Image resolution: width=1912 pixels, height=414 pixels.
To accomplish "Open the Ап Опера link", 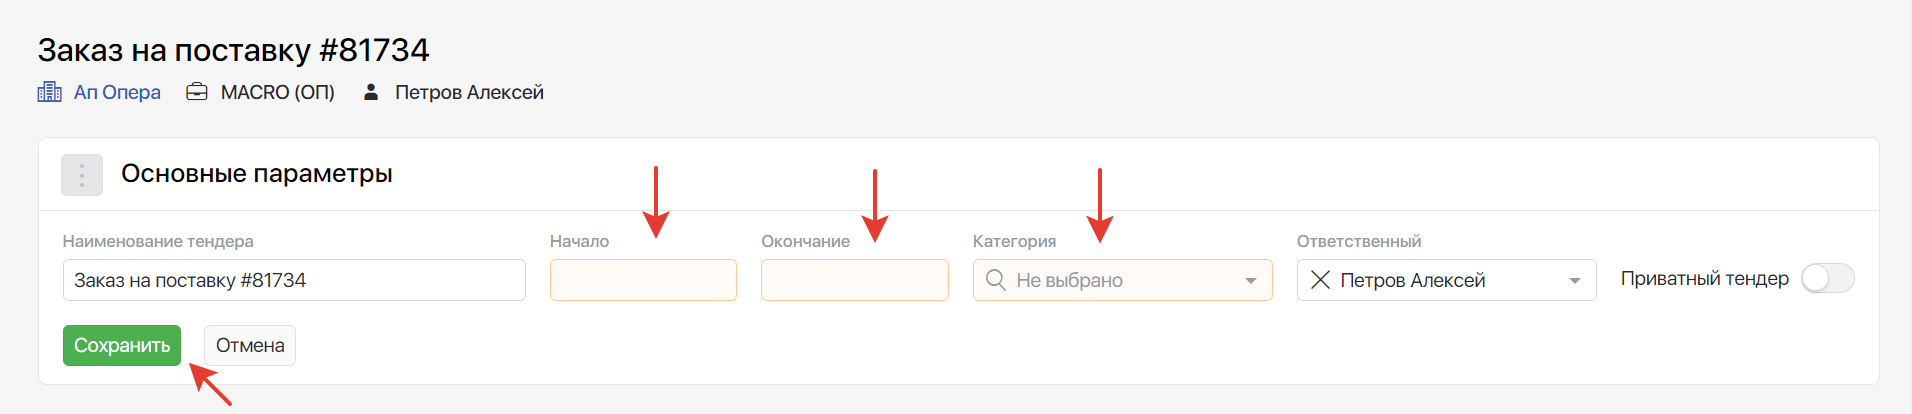I will coord(117,92).
